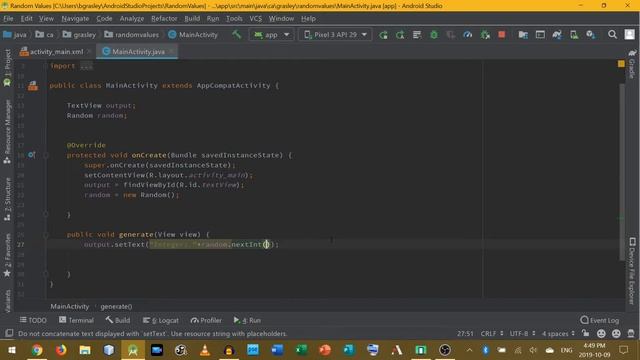Image resolution: width=640 pixels, height=360 pixels.
Task: Open the Run tool window
Action: 247,320
